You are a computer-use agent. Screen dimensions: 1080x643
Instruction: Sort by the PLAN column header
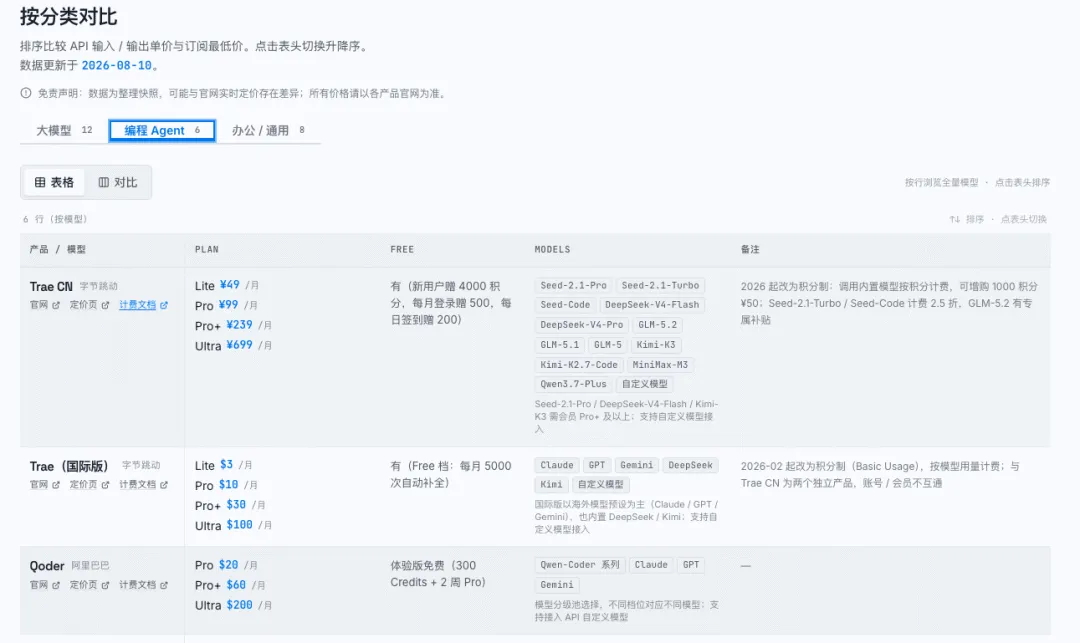point(207,249)
